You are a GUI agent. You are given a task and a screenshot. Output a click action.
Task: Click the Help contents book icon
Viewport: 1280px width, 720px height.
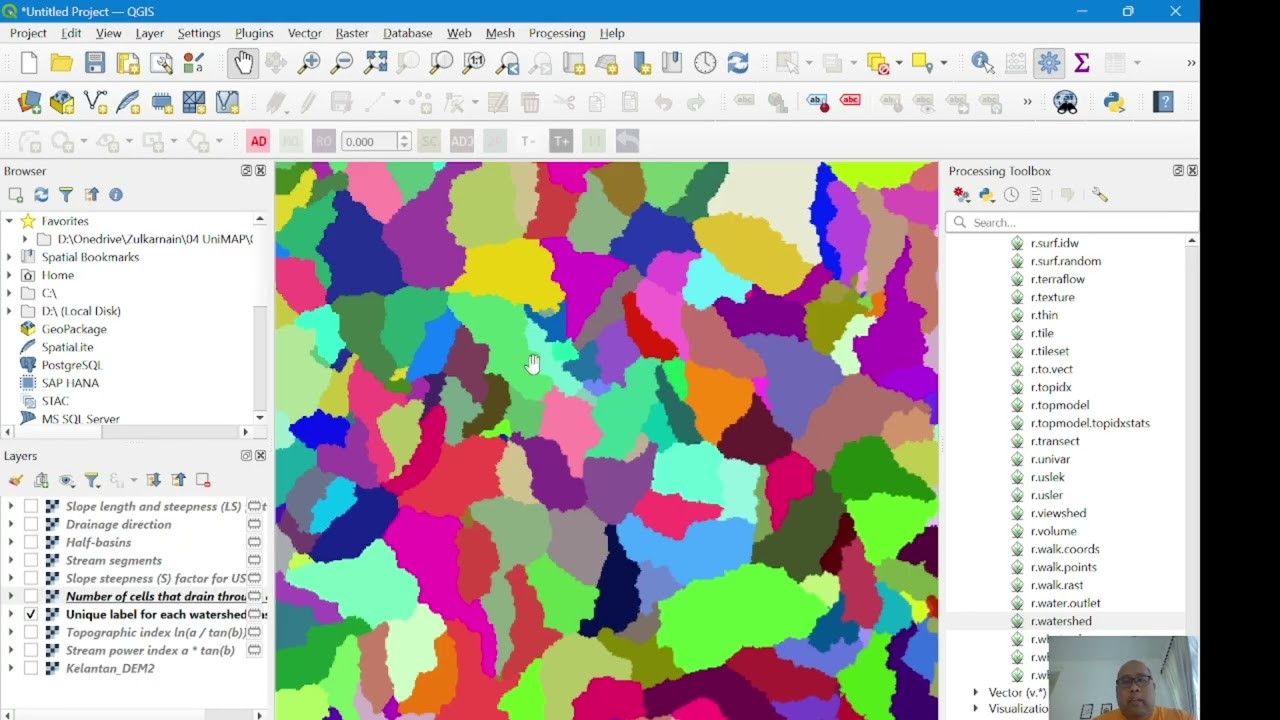[1163, 102]
